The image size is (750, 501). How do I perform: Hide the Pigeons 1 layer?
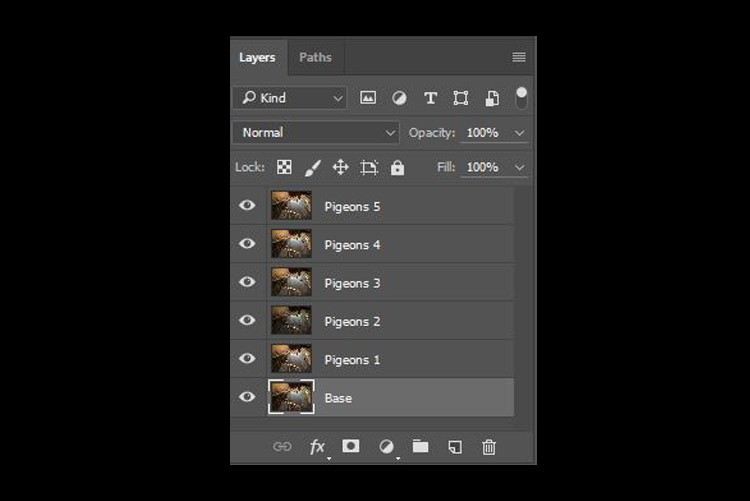(x=247, y=358)
